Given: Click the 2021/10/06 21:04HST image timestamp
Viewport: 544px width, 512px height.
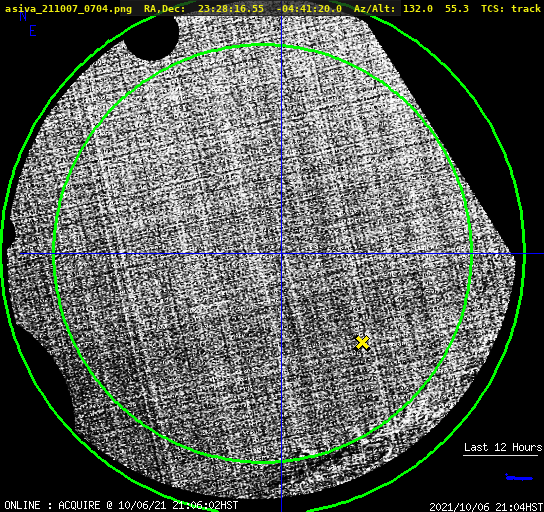Looking at the screenshot, I should point(486,507).
